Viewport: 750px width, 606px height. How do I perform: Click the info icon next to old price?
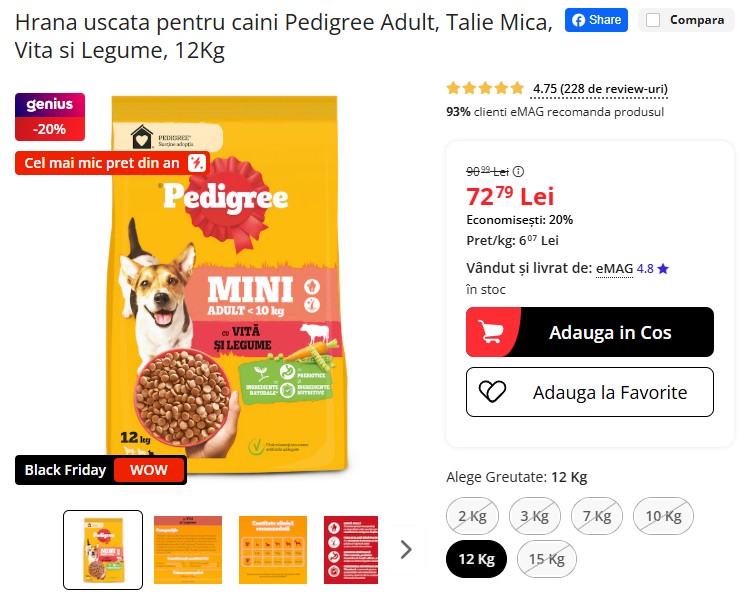[518, 171]
